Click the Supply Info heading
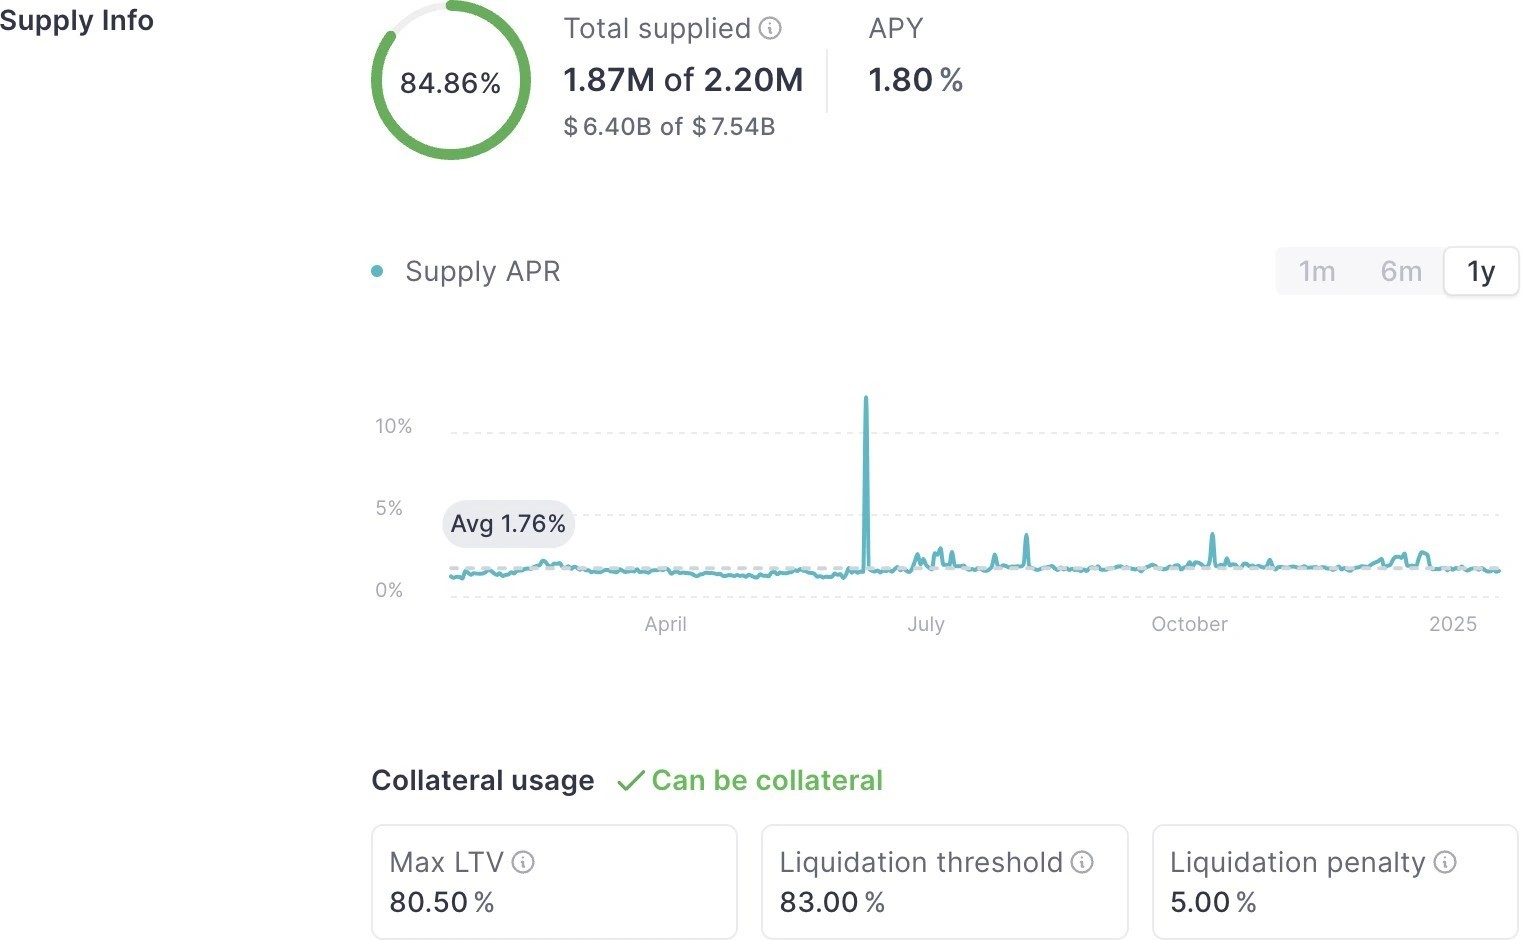 (x=77, y=20)
